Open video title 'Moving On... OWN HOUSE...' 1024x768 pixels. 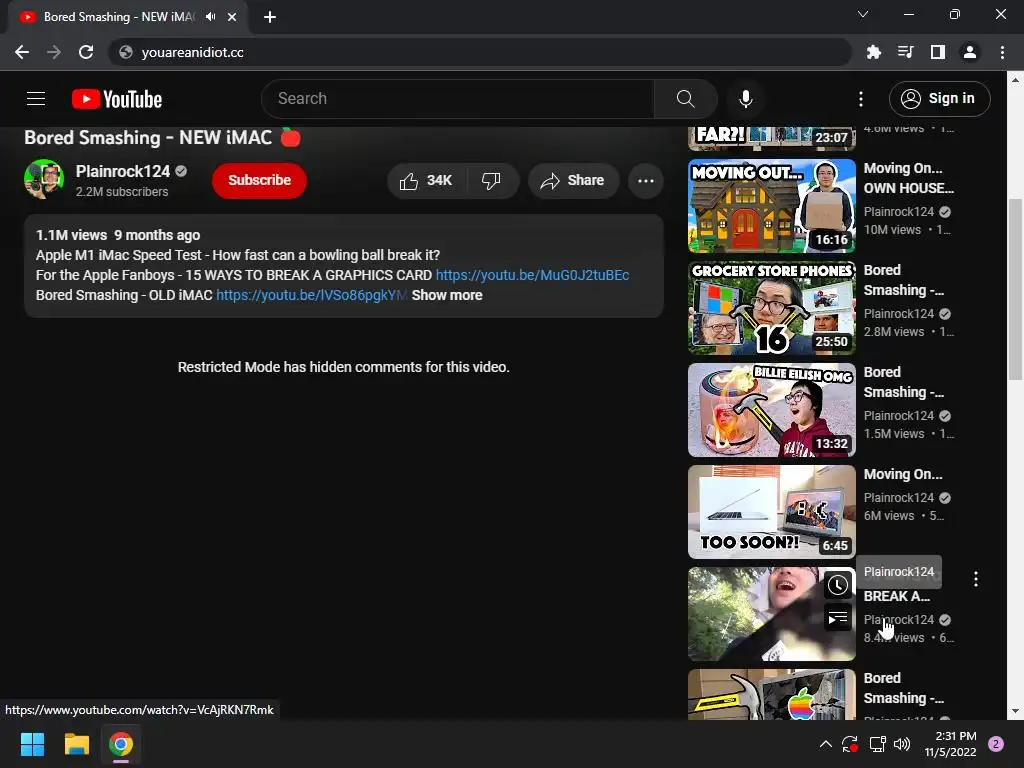(x=908, y=178)
